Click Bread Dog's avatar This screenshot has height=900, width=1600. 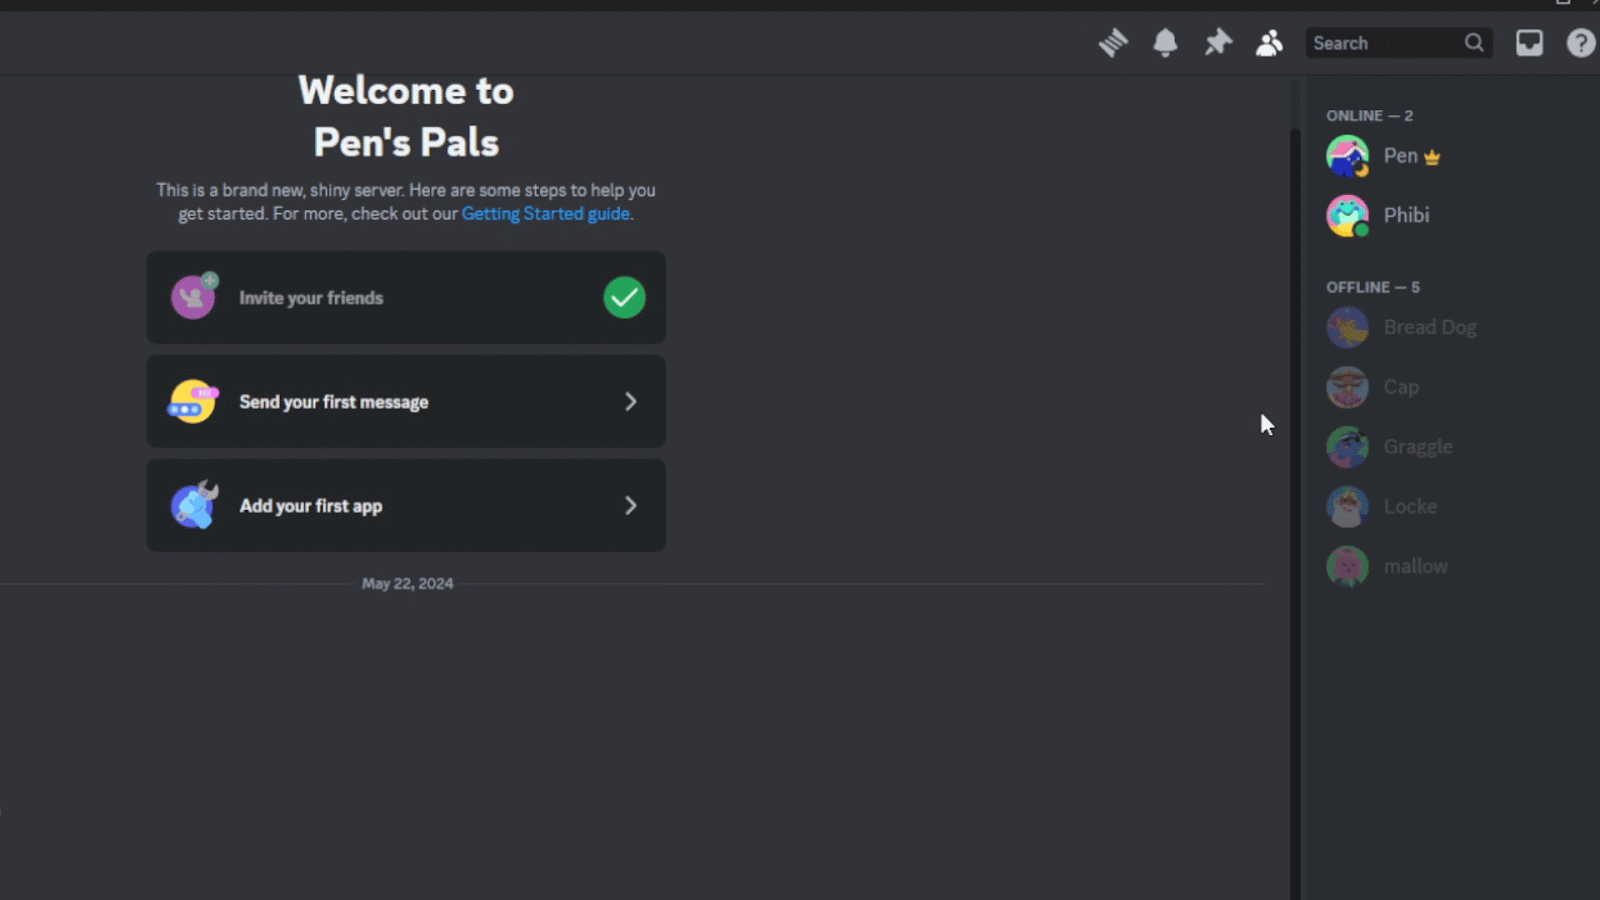click(1347, 327)
